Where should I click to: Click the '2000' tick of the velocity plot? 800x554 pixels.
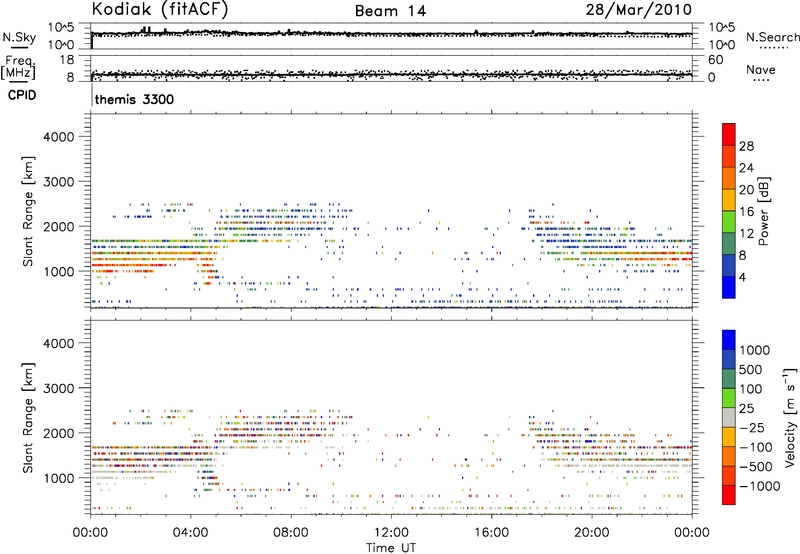click(x=59, y=433)
